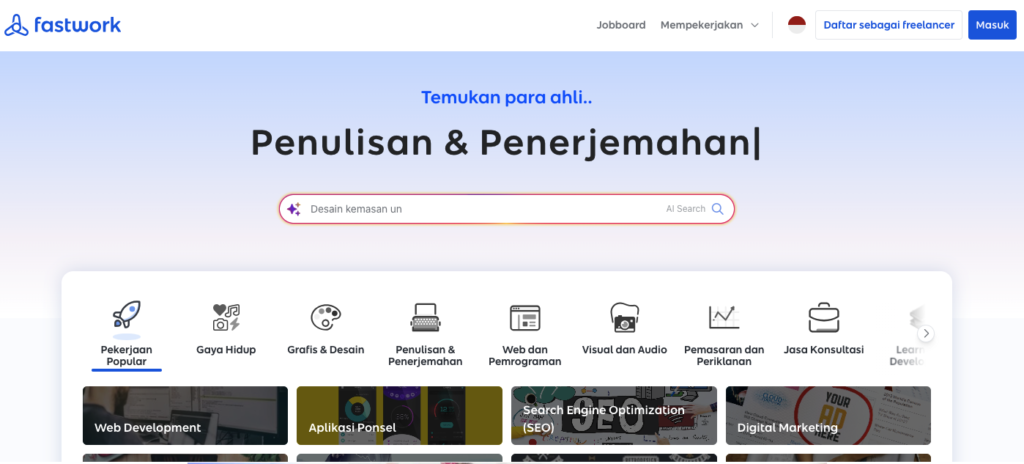Select the Gaya Hidup category icon
This screenshot has height=464, width=1024.
[226, 317]
